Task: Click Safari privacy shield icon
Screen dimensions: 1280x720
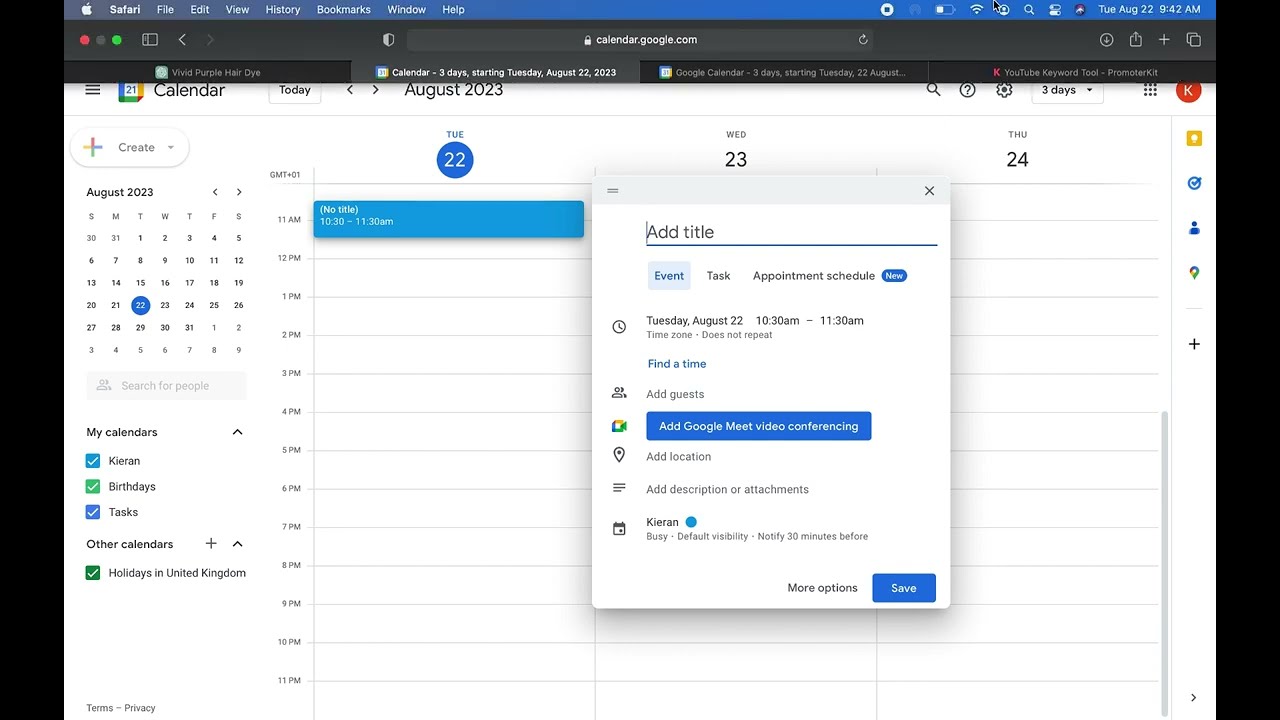Action: click(x=389, y=40)
